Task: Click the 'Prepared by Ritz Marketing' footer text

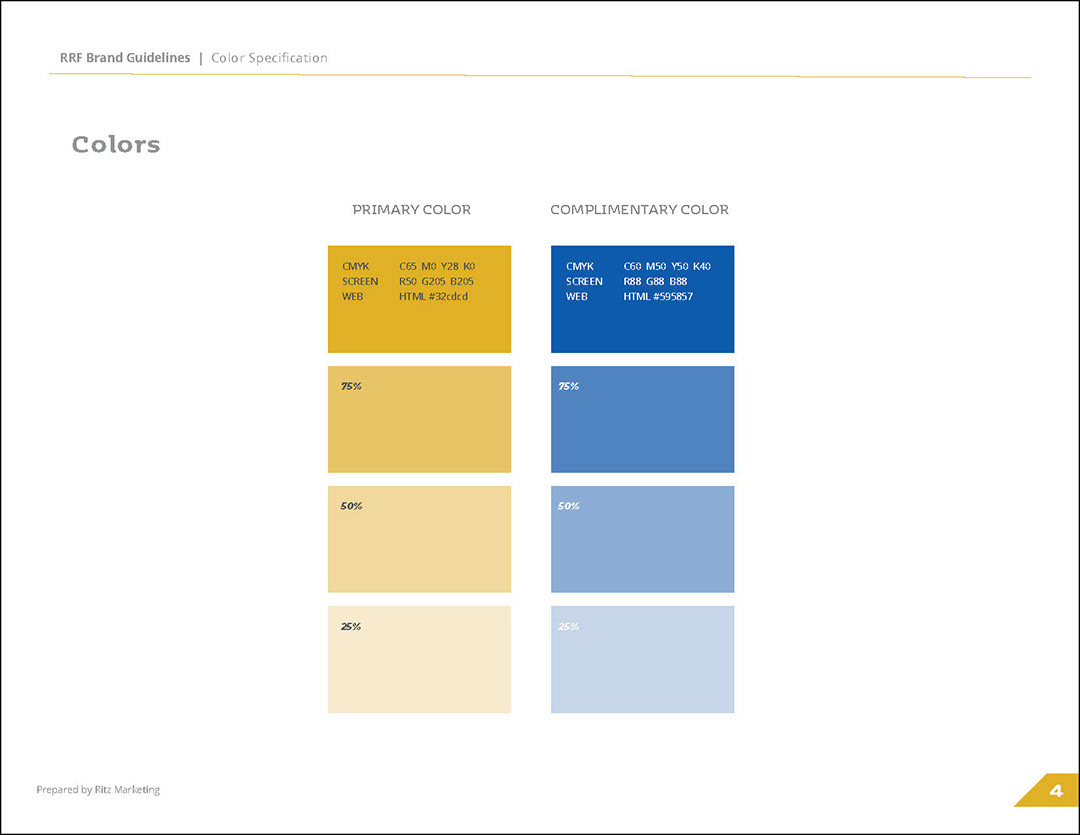Action: pyautogui.click(x=98, y=790)
